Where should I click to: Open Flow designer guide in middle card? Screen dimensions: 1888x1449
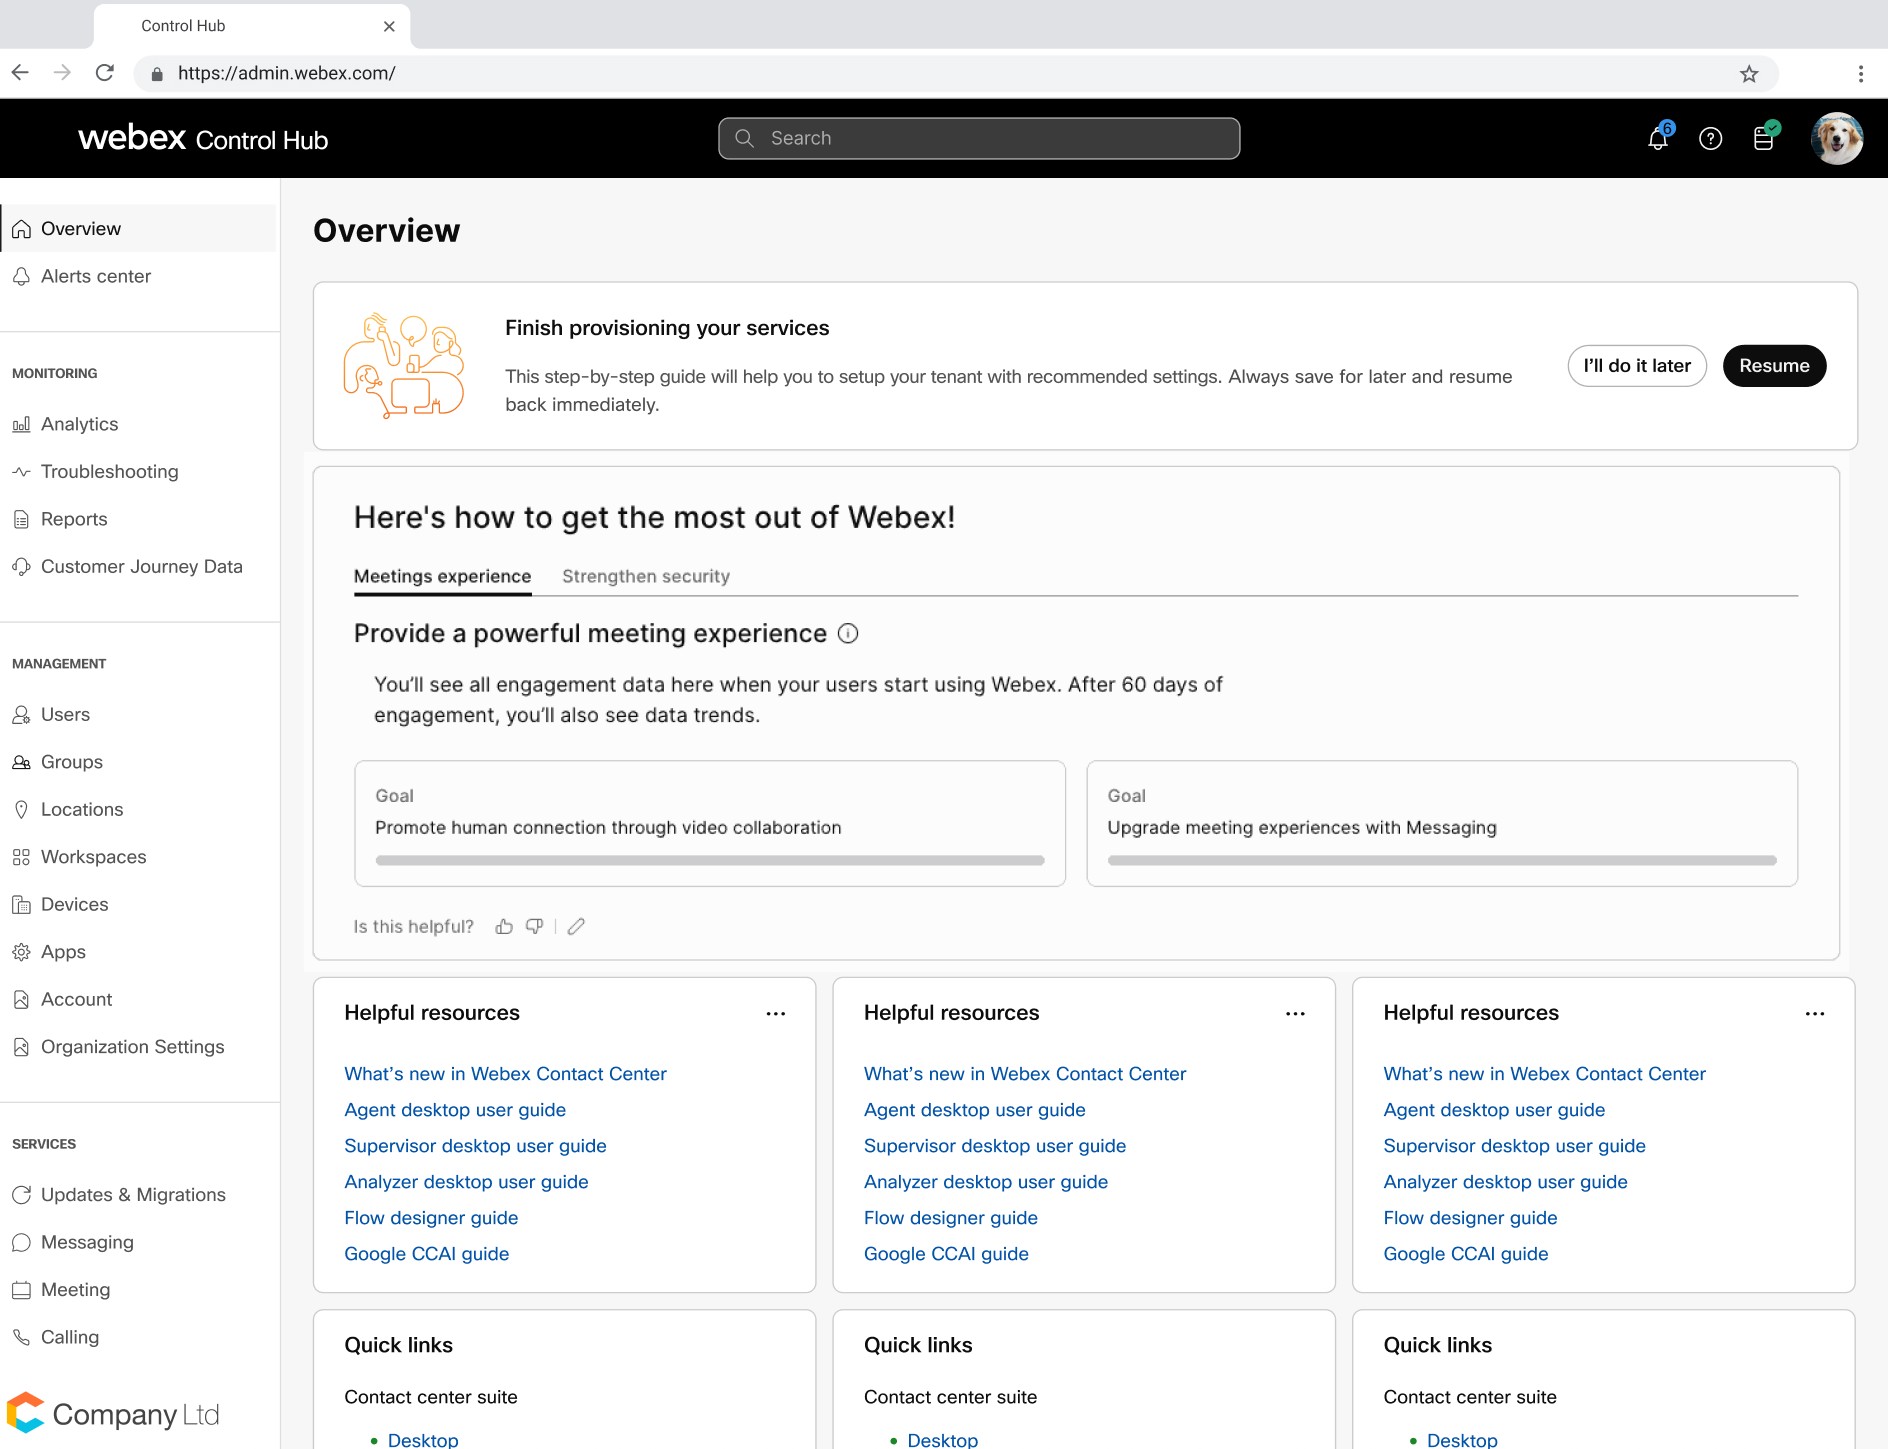pyautogui.click(x=951, y=1218)
